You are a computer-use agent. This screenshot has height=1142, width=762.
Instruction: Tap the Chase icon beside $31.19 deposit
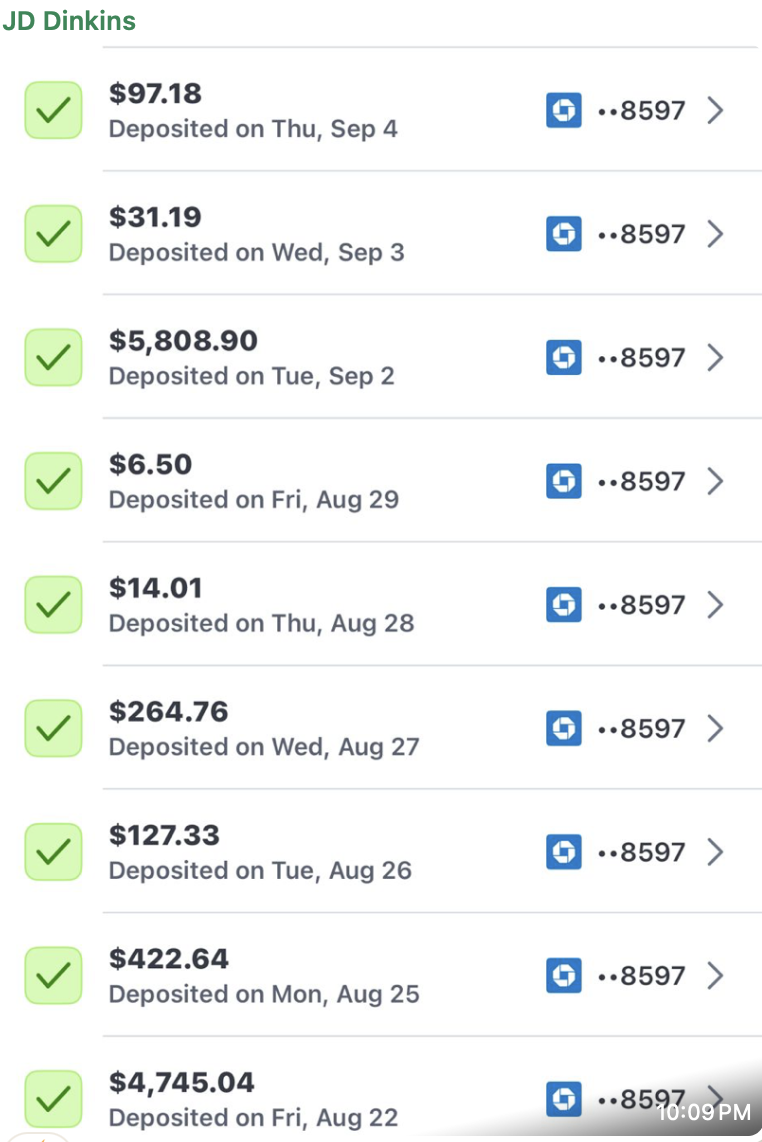[564, 234]
